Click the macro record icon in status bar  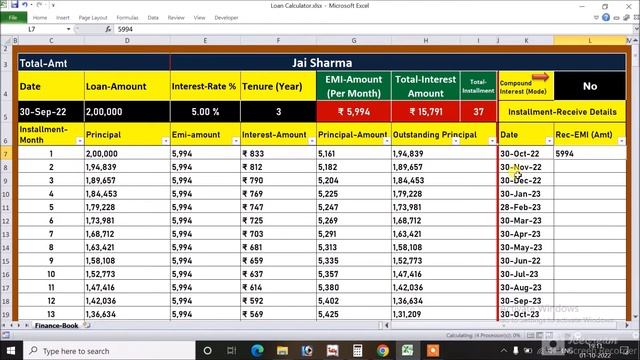pyautogui.click(x=6, y=336)
